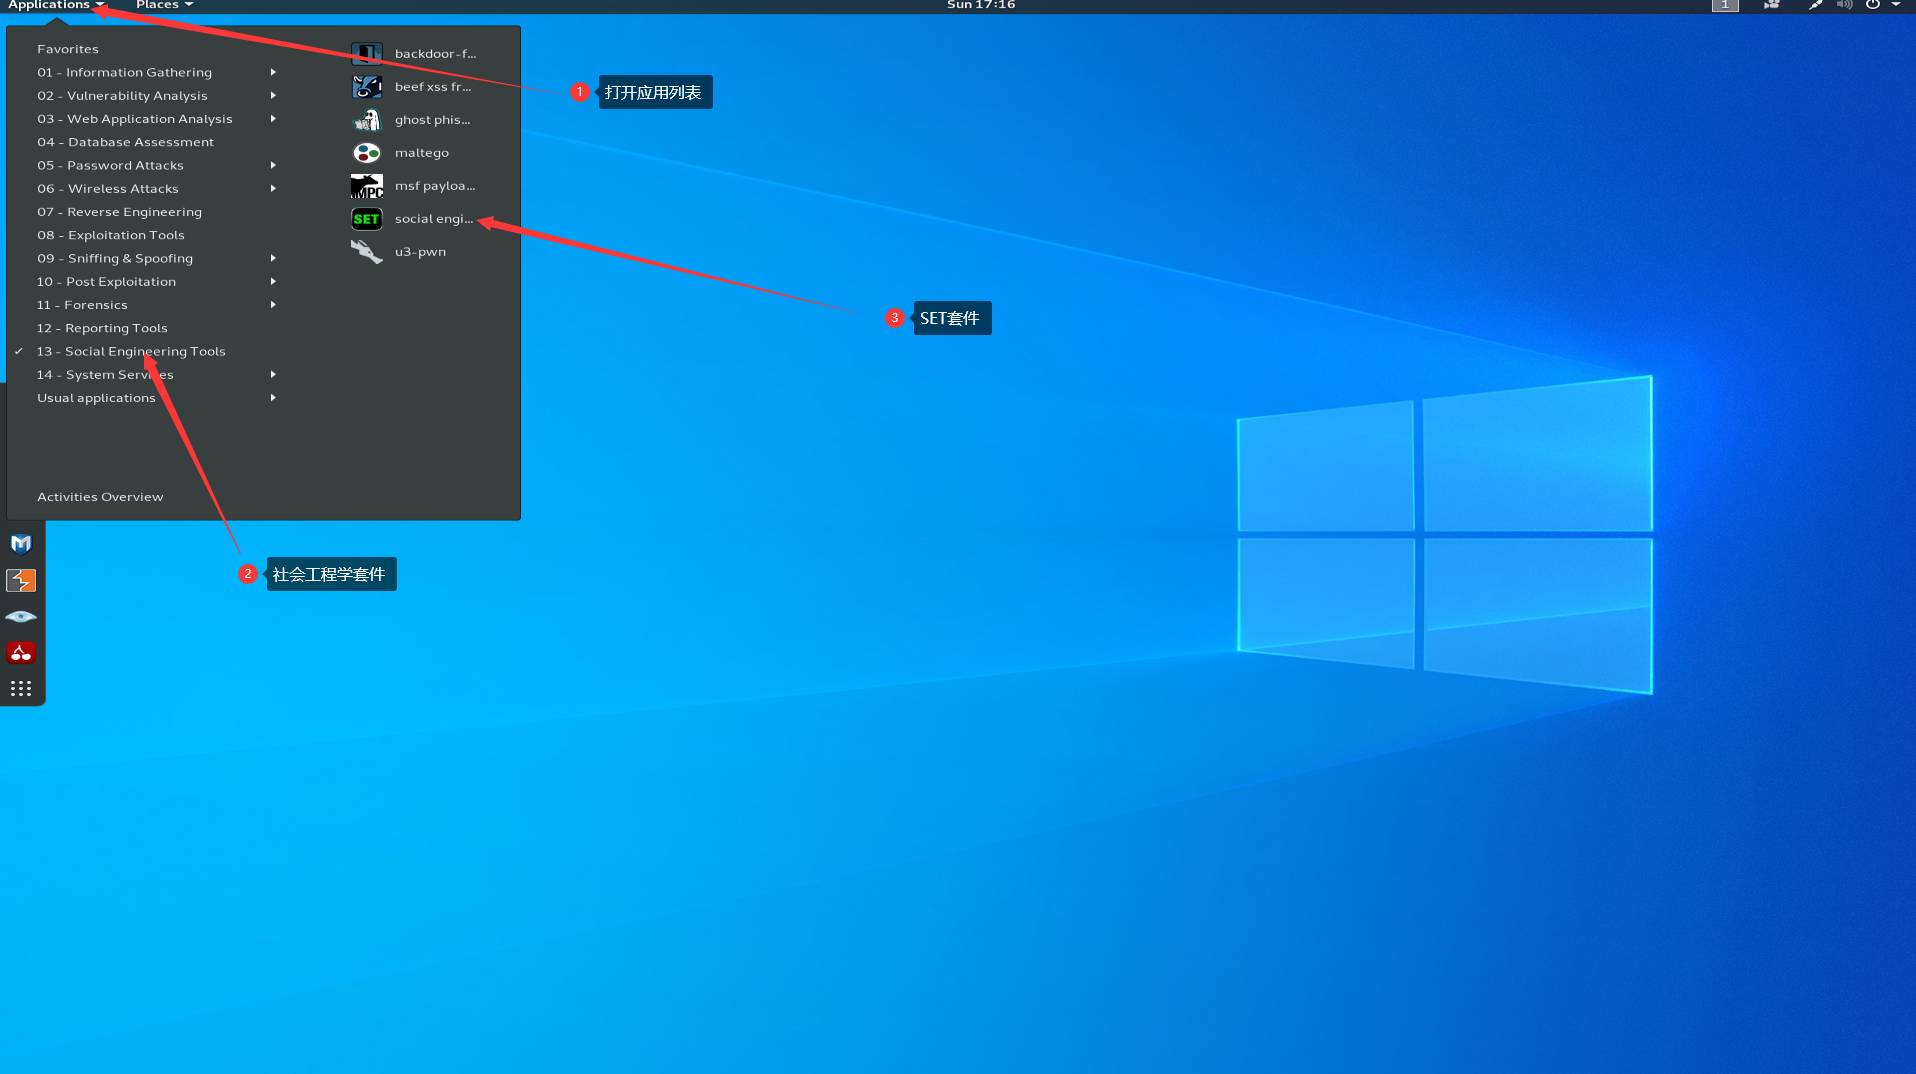Viewport: 1916px width, 1074px height.
Task: Click the maltego label
Action: 422,153
